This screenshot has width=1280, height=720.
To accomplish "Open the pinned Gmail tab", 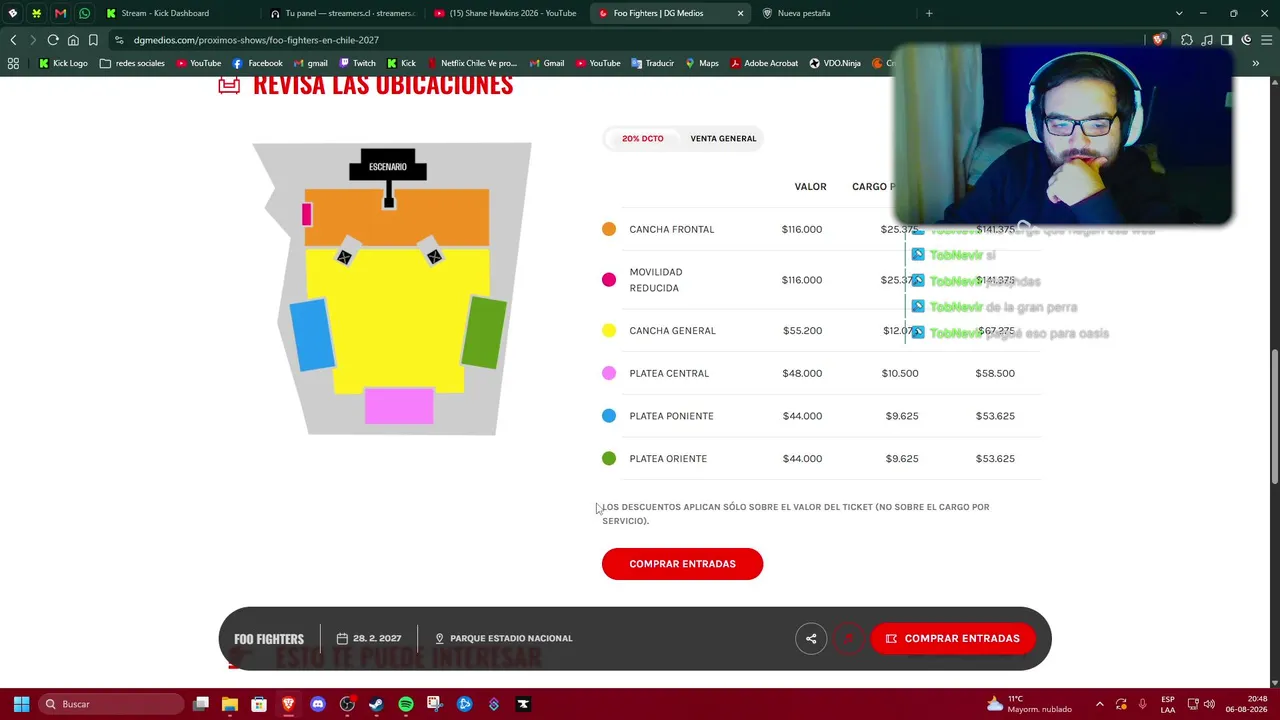I will coord(60,13).
